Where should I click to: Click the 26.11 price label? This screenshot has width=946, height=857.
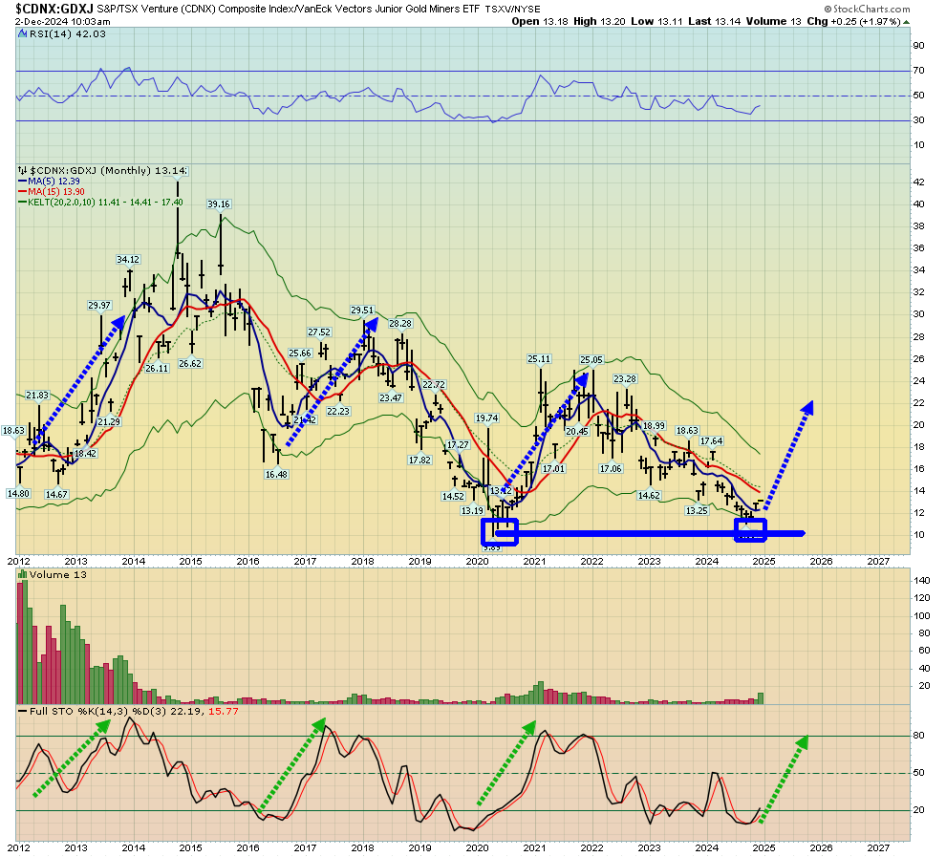[157, 368]
